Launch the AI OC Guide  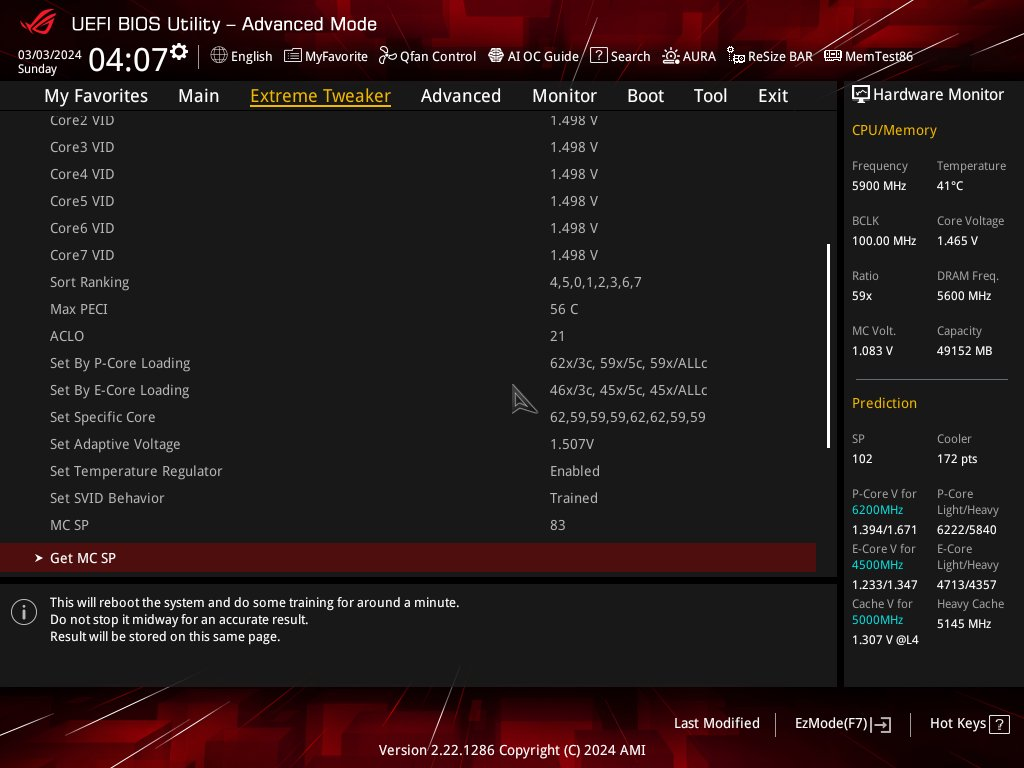pos(533,56)
